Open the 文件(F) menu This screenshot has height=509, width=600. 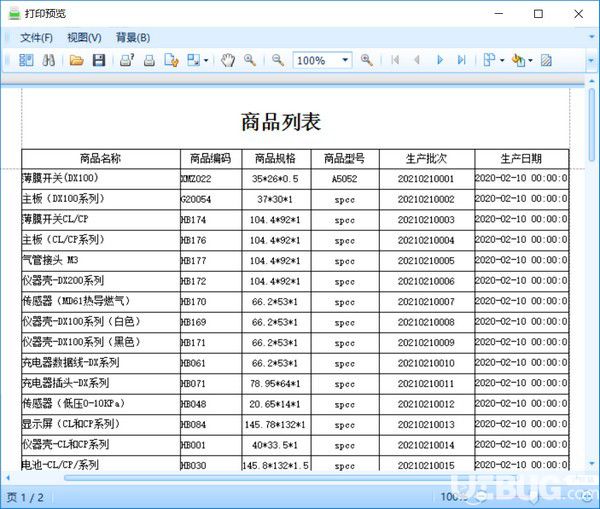[36, 38]
